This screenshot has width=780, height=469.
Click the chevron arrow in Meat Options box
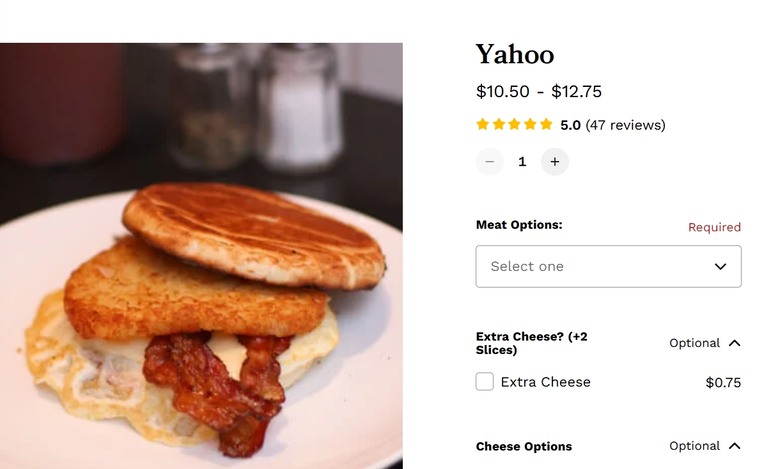tap(720, 267)
